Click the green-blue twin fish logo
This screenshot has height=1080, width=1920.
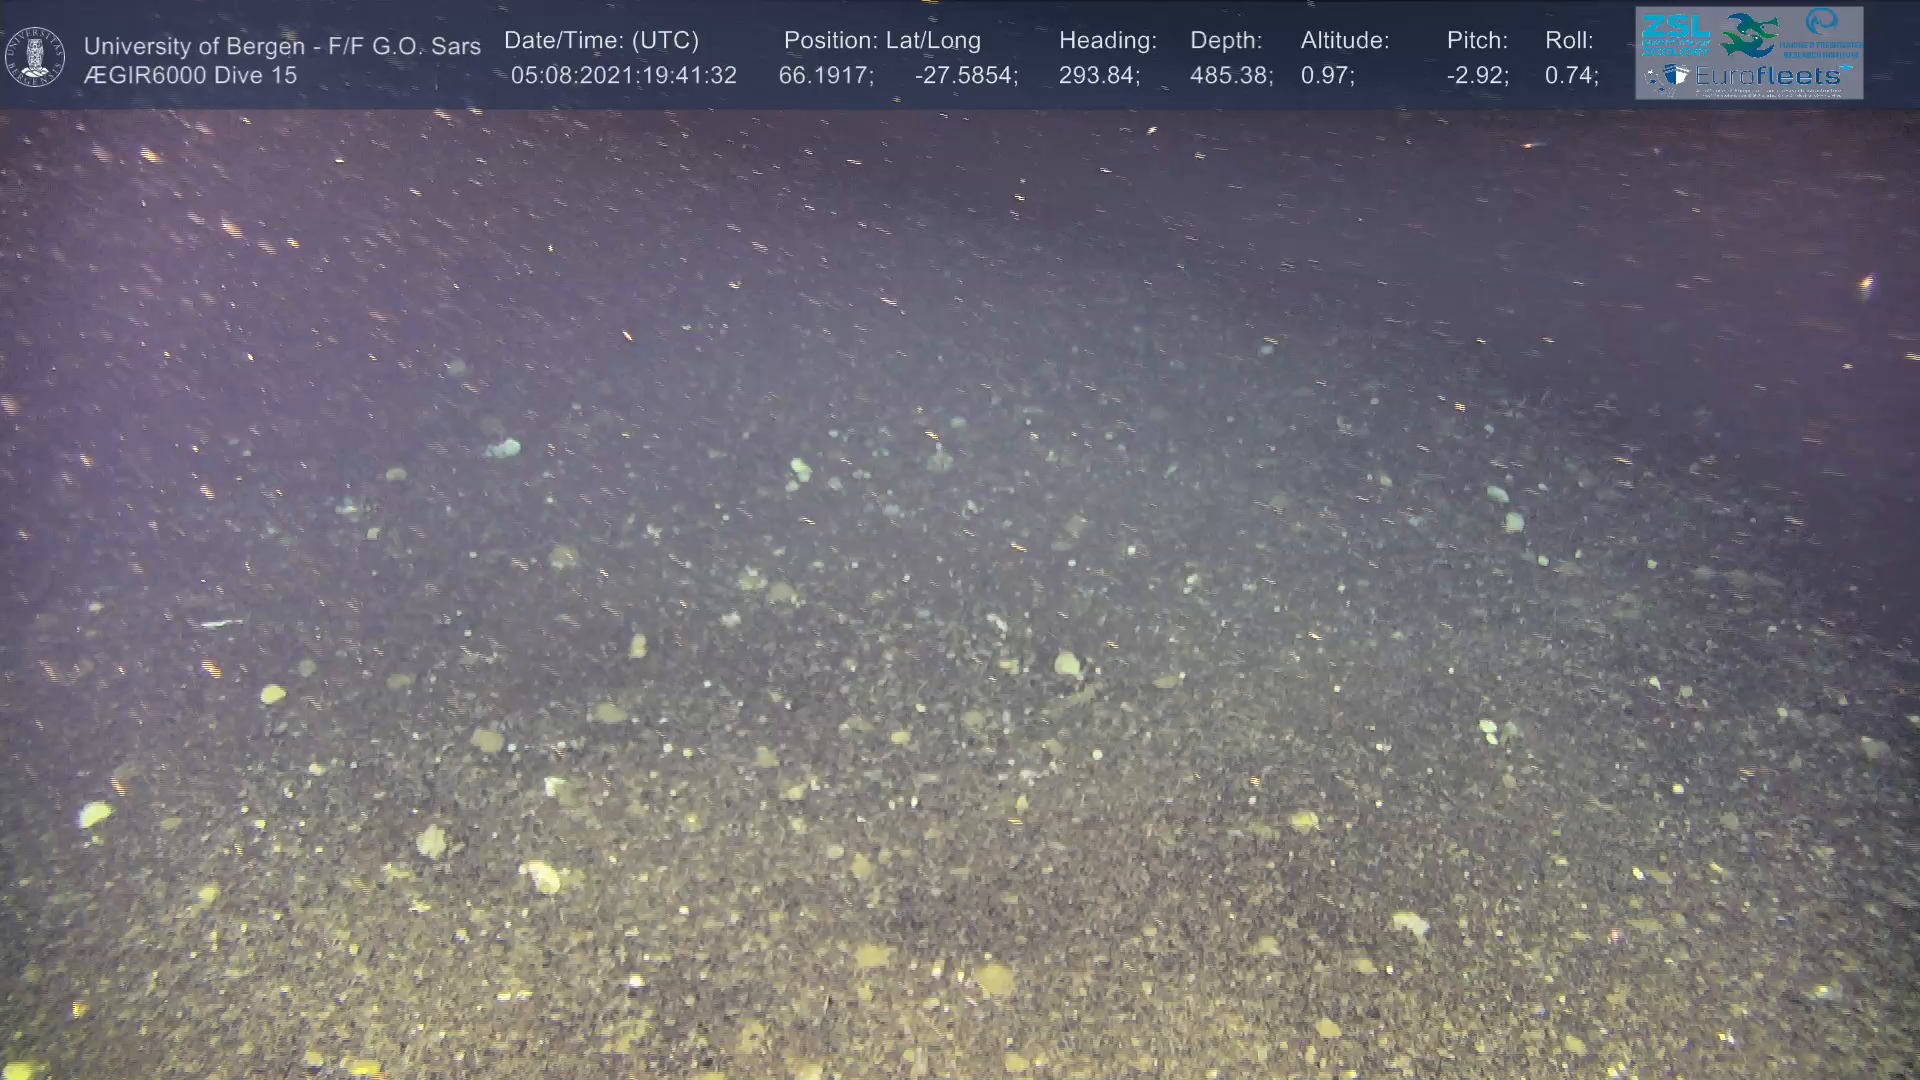pyautogui.click(x=1749, y=35)
